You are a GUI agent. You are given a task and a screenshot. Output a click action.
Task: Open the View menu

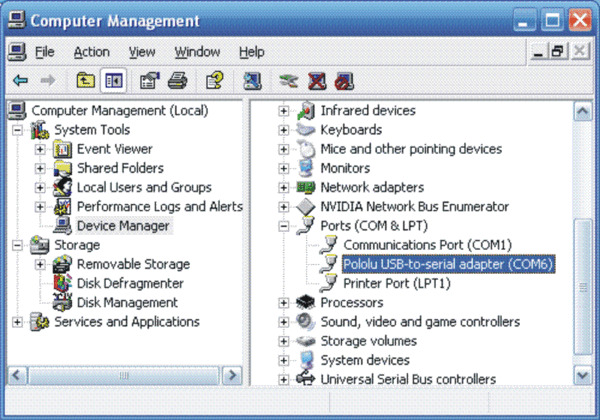142,52
